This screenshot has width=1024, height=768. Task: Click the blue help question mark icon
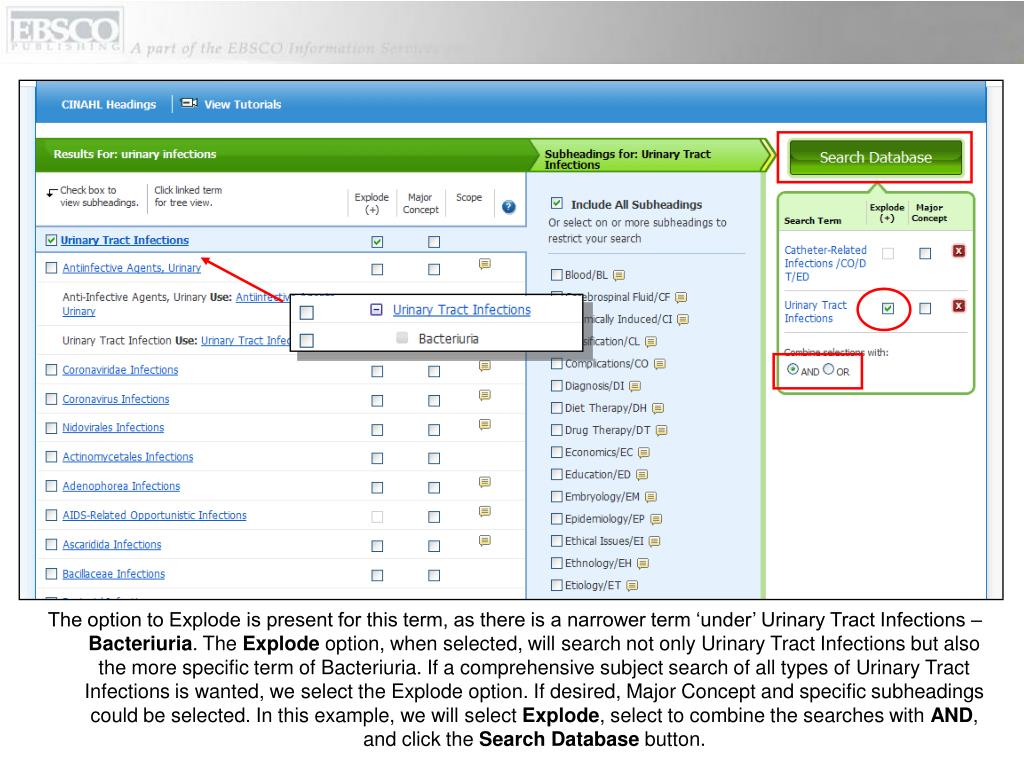pos(509,207)
